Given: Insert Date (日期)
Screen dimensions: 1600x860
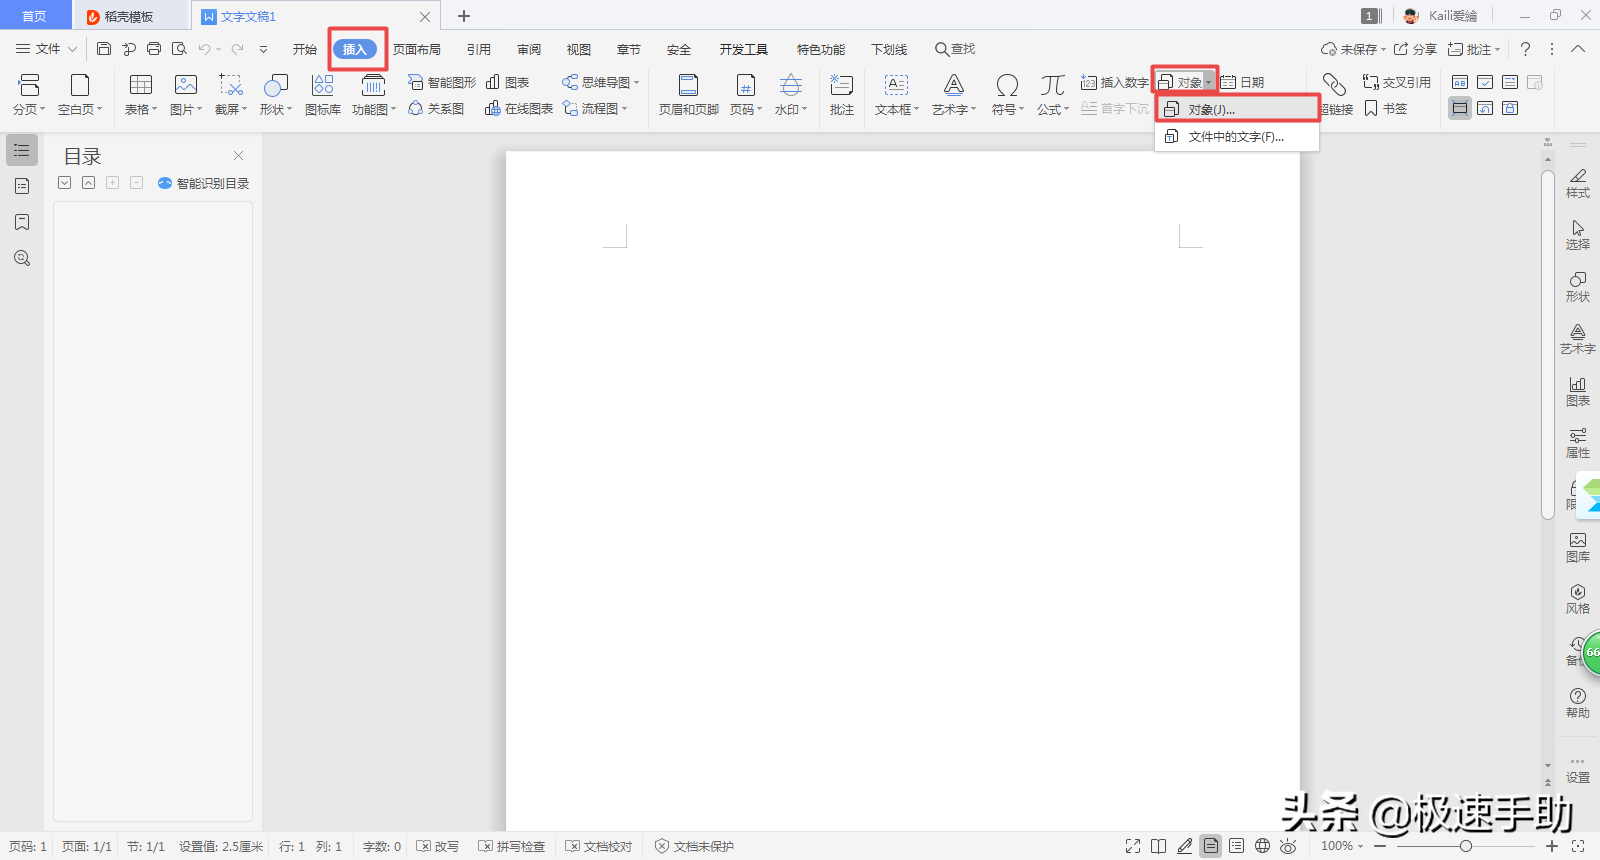Looking at the screenshot, I should [x=1243, y=82].
